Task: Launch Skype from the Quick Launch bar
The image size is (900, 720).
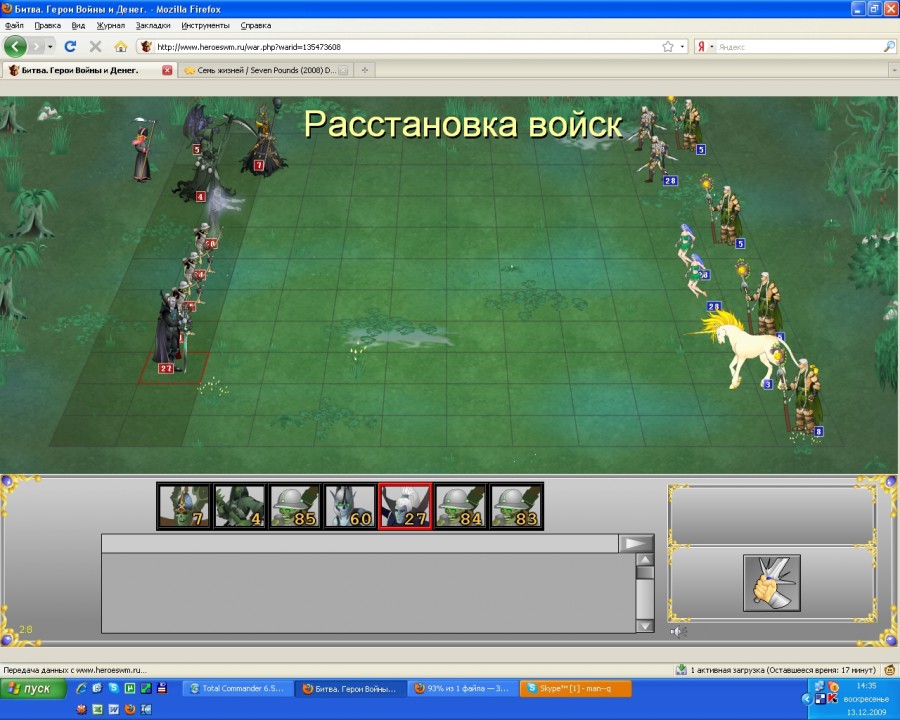Action: coord(114,688)
